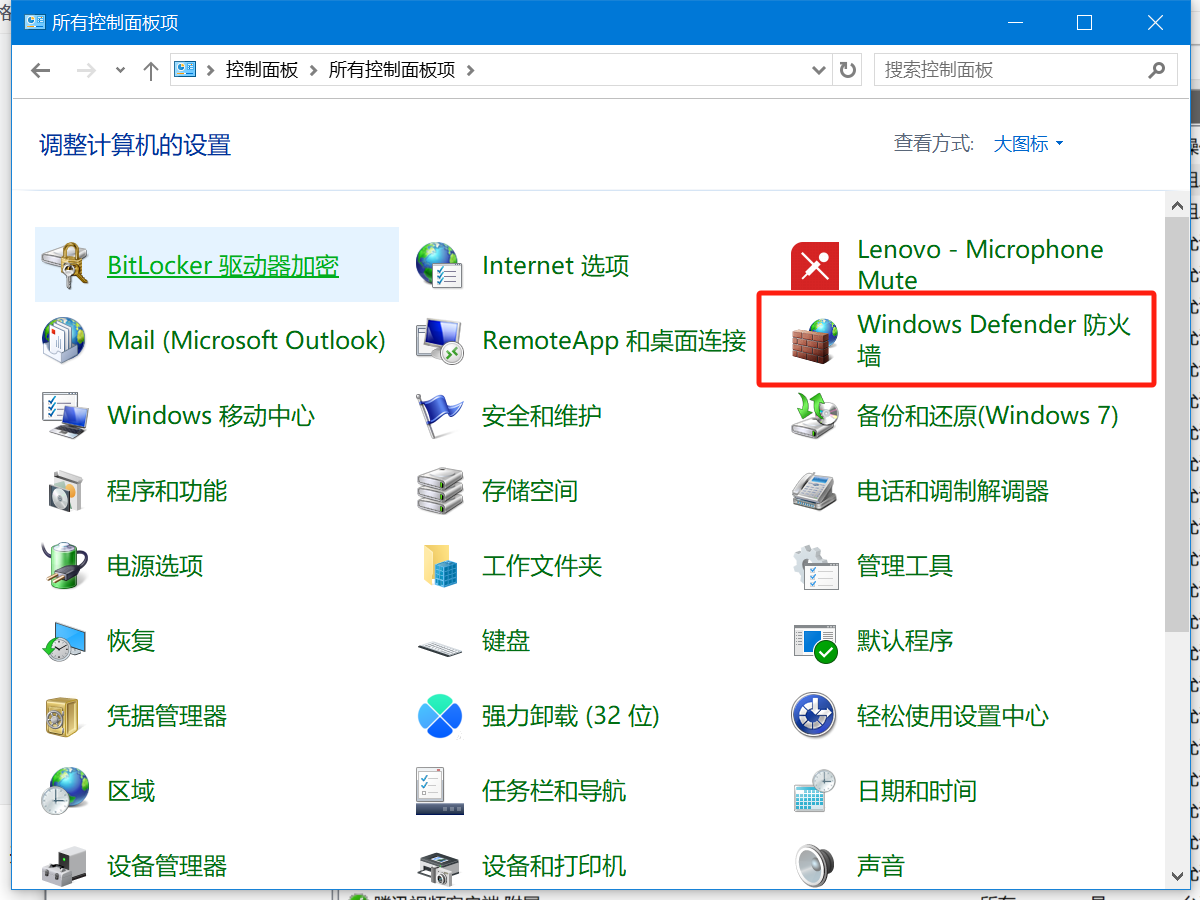Open the Windows 移动中心 icon
Viewport: 1200px width, 900px height.
point(65,415)
